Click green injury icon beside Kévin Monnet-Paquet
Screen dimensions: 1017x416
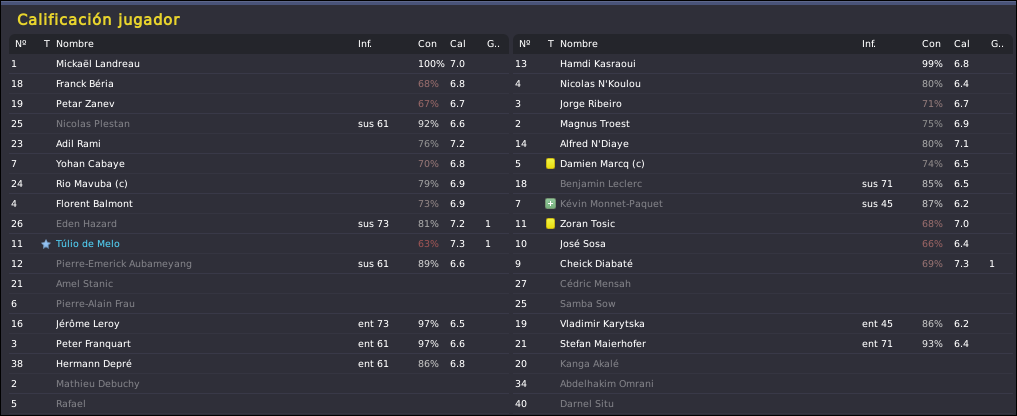550,204
